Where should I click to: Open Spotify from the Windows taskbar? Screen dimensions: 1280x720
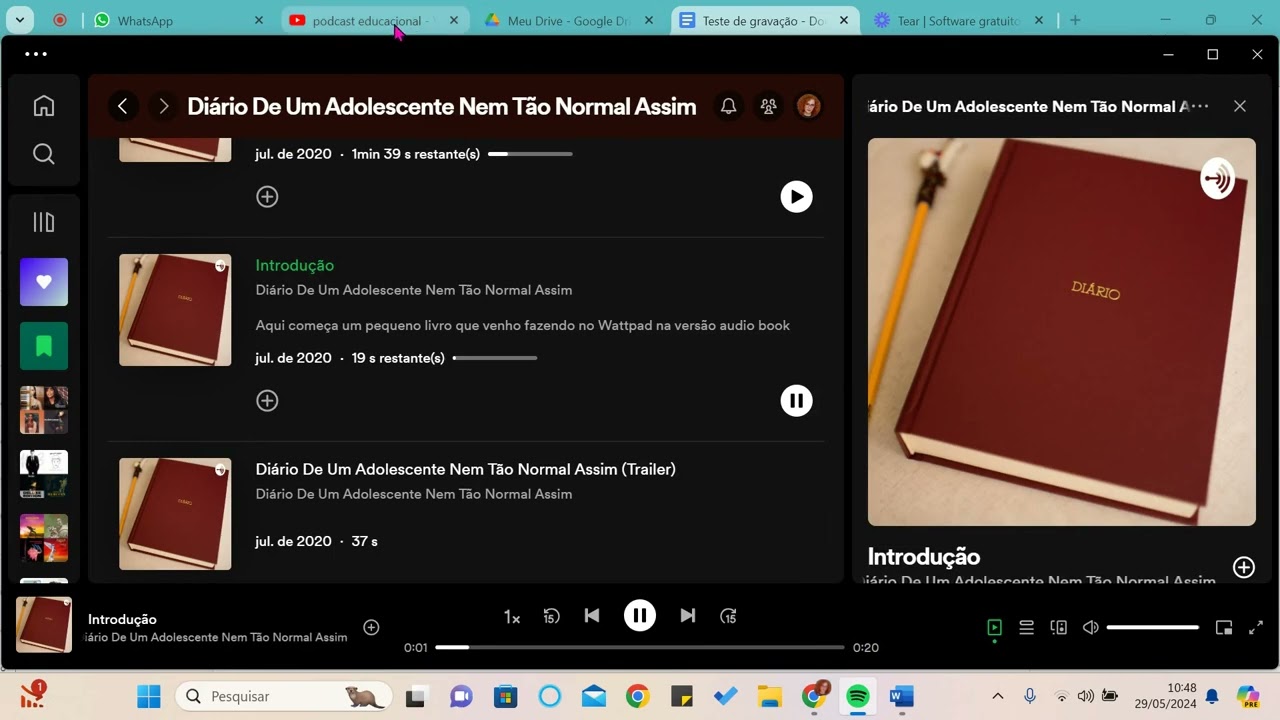pos(857,696)
